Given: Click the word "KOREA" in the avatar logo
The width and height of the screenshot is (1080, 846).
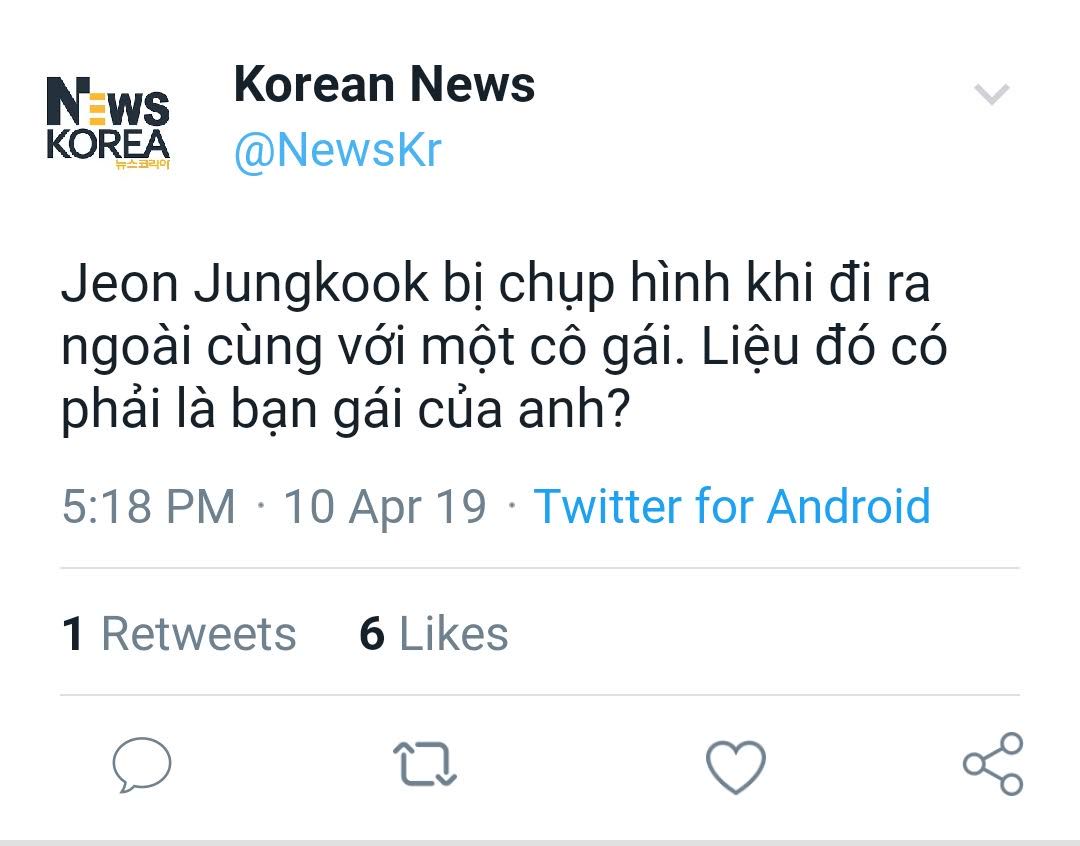Looking at the screenshot, I should pos(108,141).
